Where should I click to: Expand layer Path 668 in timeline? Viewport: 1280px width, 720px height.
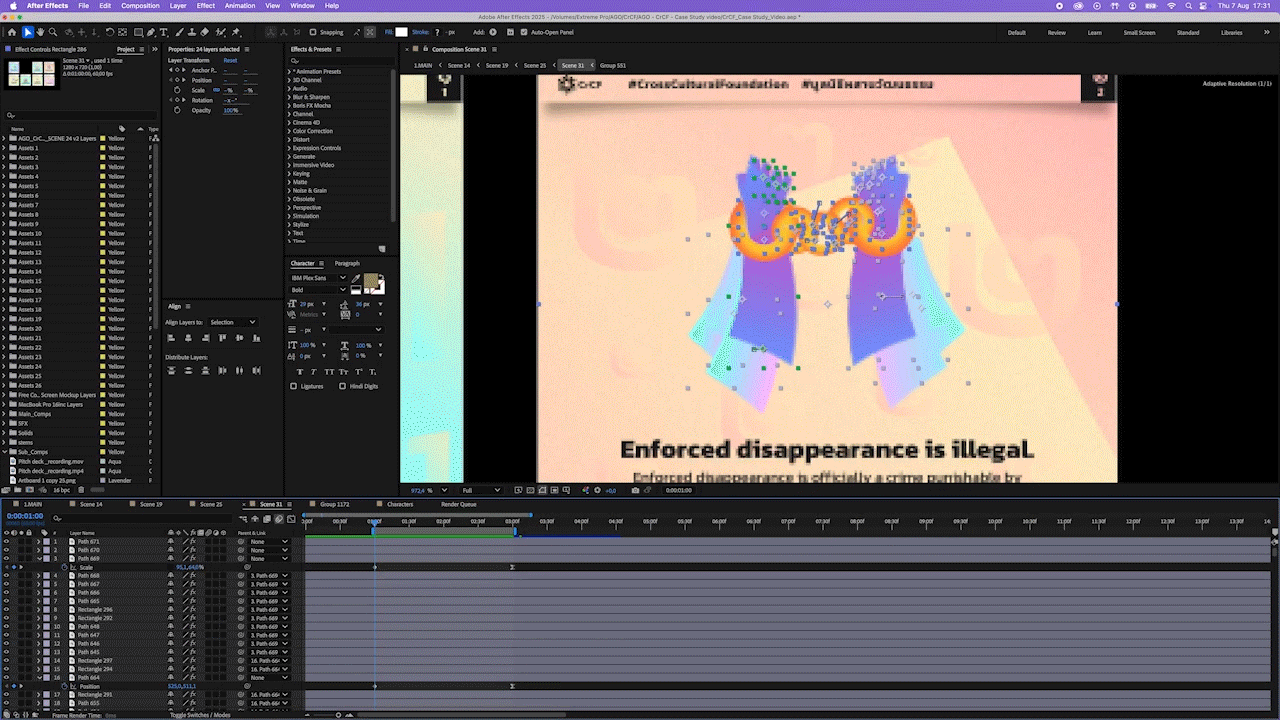click(x=39, y=576)
